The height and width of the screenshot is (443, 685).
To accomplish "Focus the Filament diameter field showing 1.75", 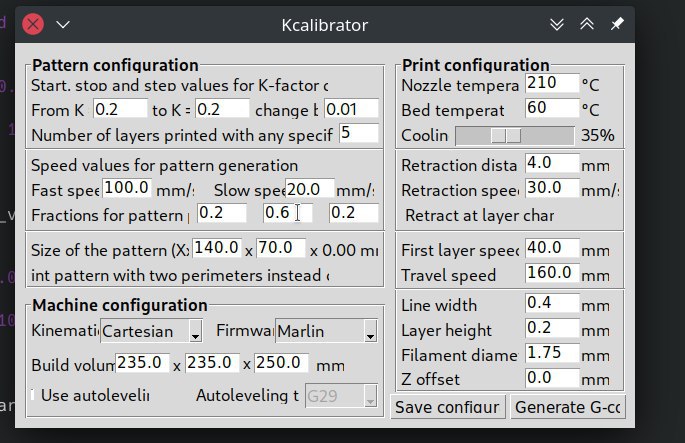I will coord(552,353).
